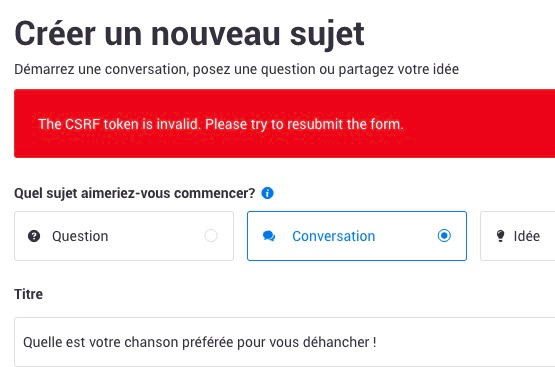Click the chat bubbles icon in Conversation card

(x=269, y=236)
